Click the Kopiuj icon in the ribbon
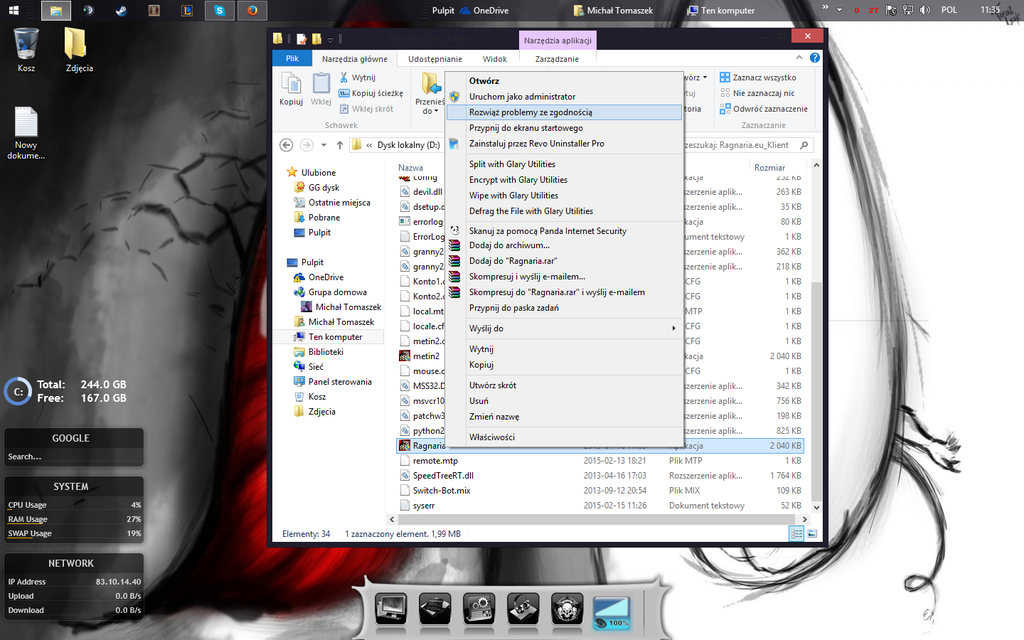Image resolution: width=1024 pixels, height=640 pixels. point(291,89)
